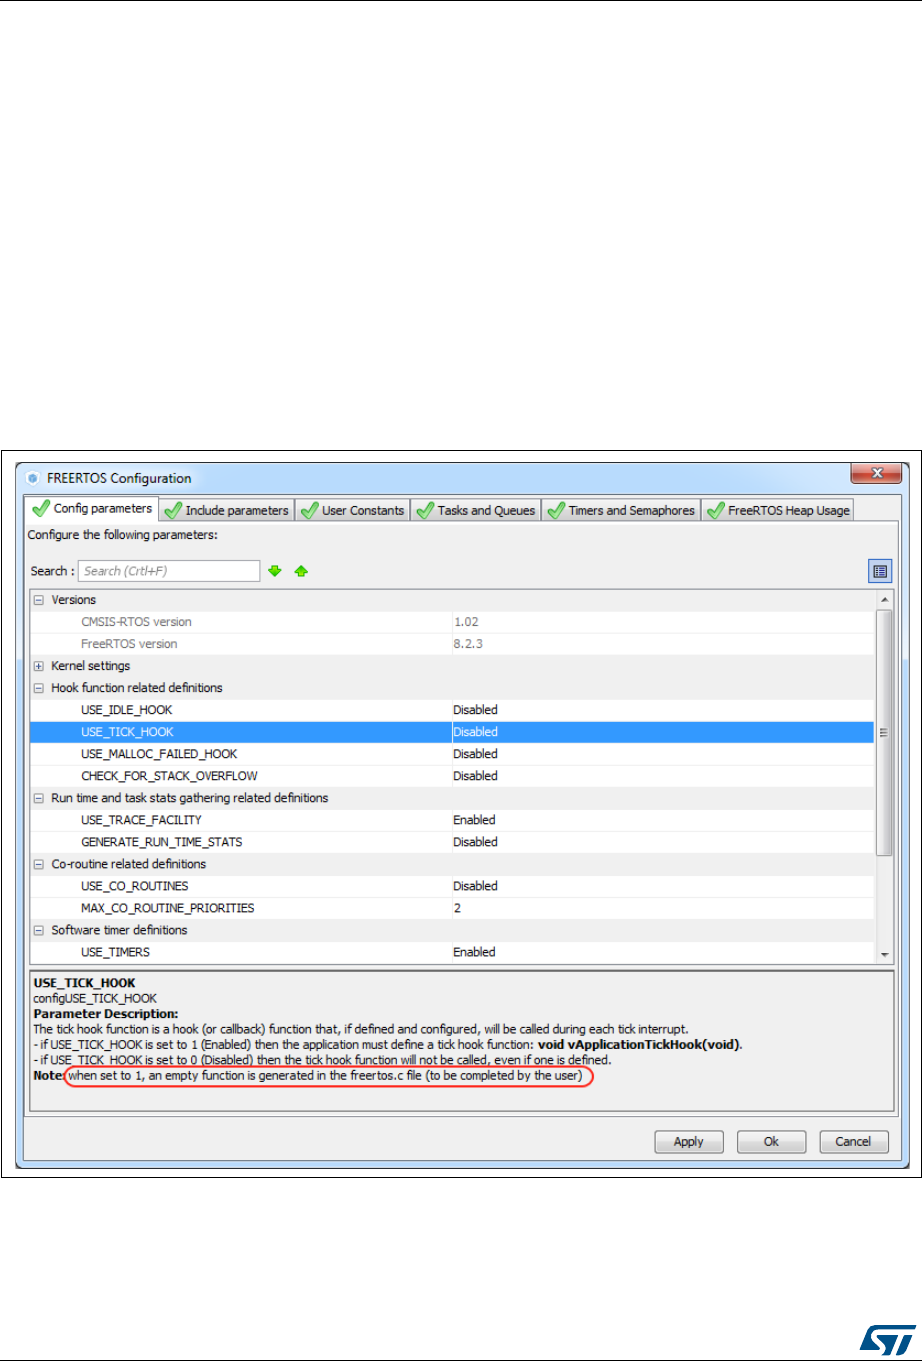Image resolution: width=922 pixels, height=1361 pixels.
Task: Collapse Hook function related definitions section
Action: click(39, 688)
